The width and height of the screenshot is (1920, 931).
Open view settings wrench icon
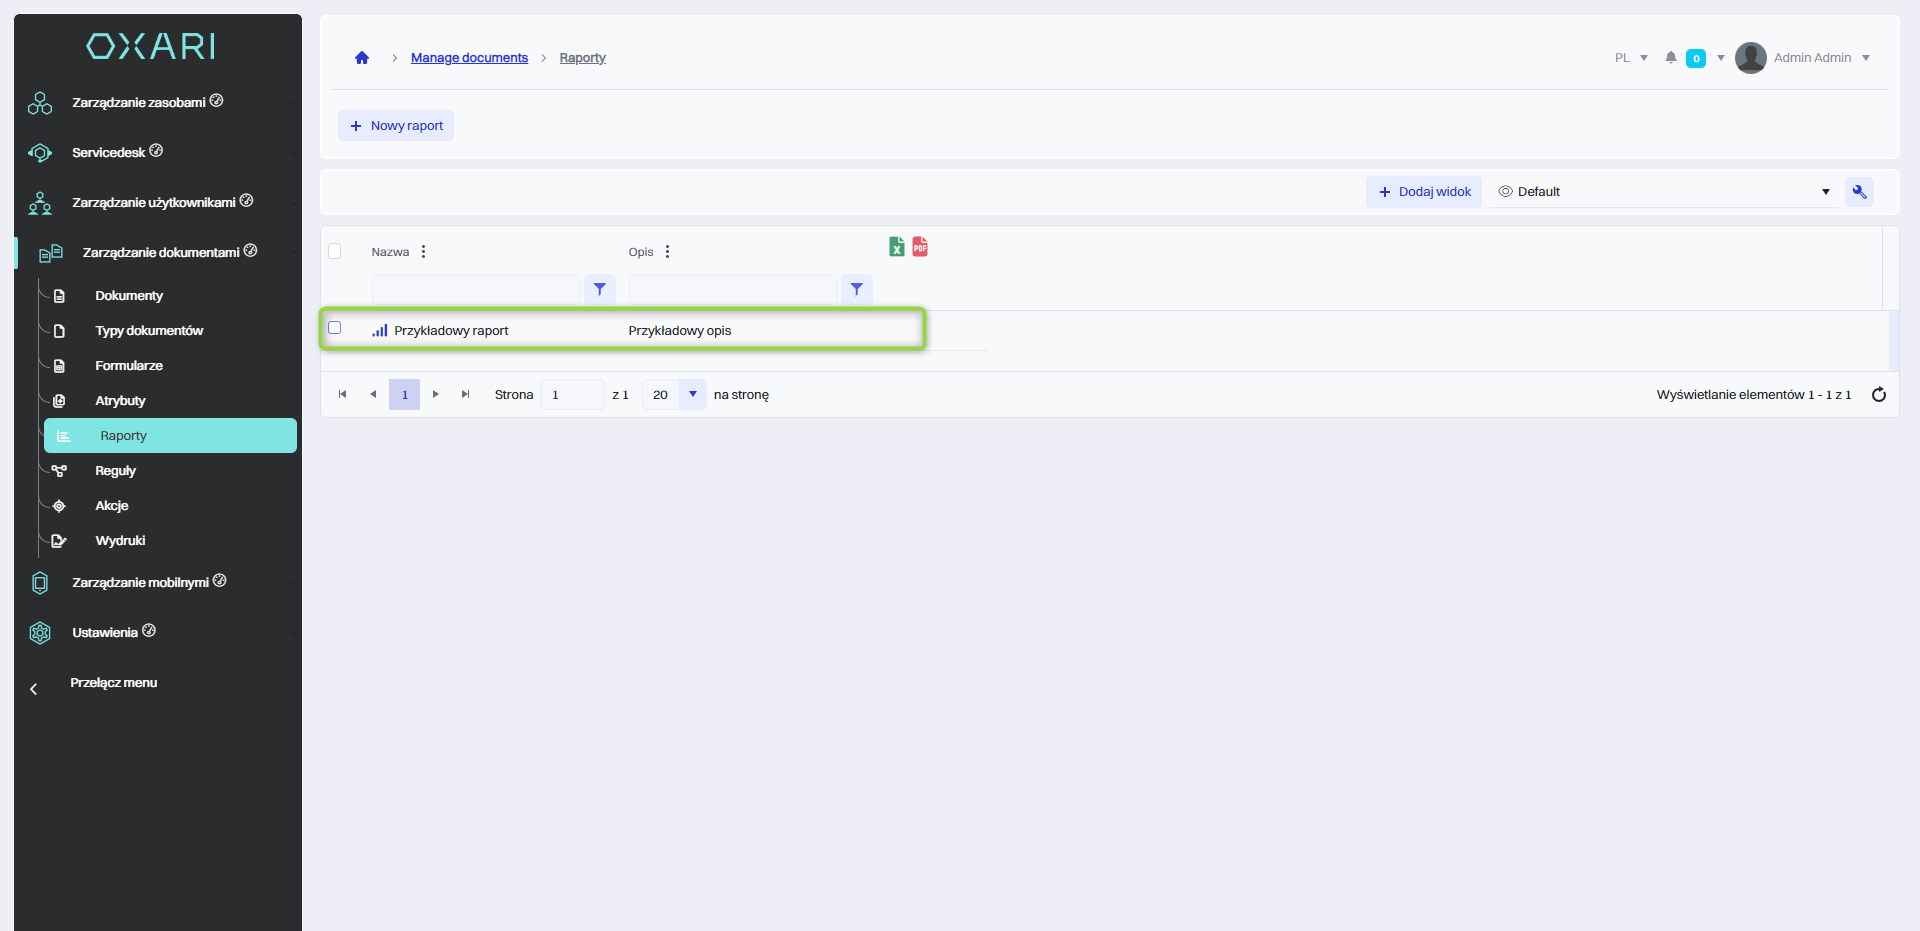tap(1859, 192)
